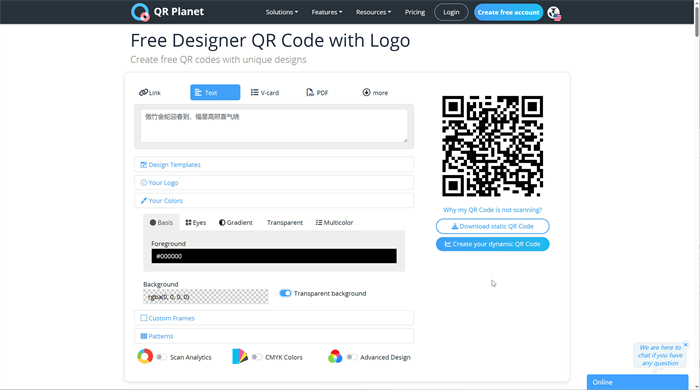The width and height of the screenshot is (700, 390).
Task: Open the Features dropdown menu
Action: tap(327, 12)
